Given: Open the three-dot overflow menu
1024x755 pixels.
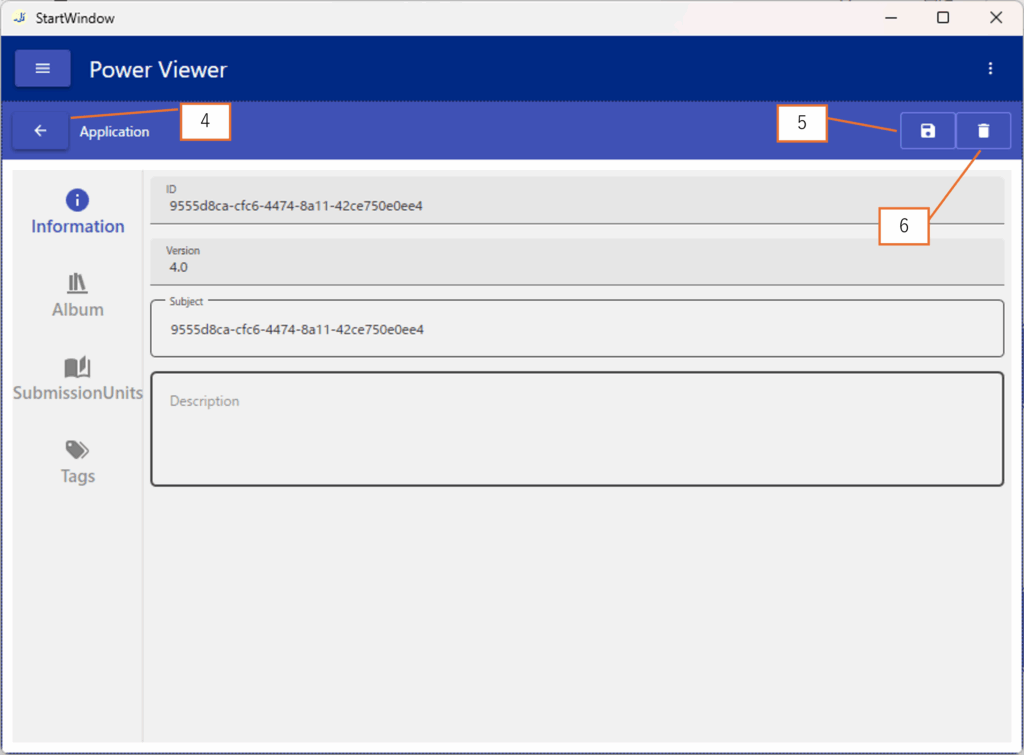Looking at the screenshot, I should point(990,69).
